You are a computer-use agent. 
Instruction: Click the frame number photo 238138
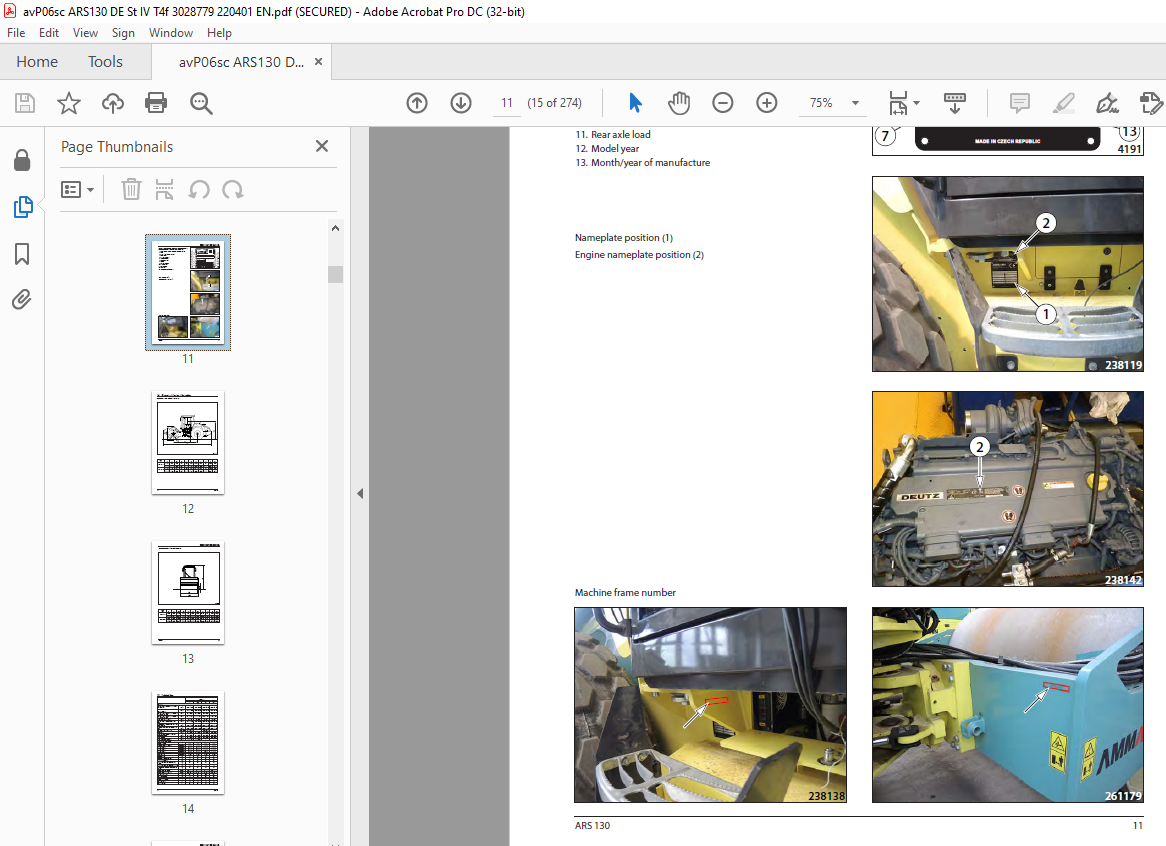coord(710,705)
